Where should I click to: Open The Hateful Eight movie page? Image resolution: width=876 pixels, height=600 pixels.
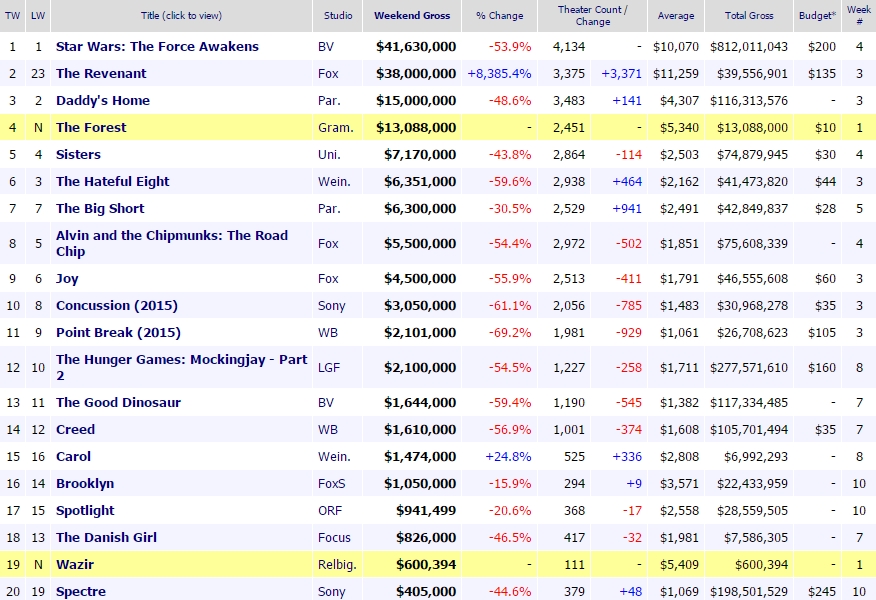(x=112, y=182)
